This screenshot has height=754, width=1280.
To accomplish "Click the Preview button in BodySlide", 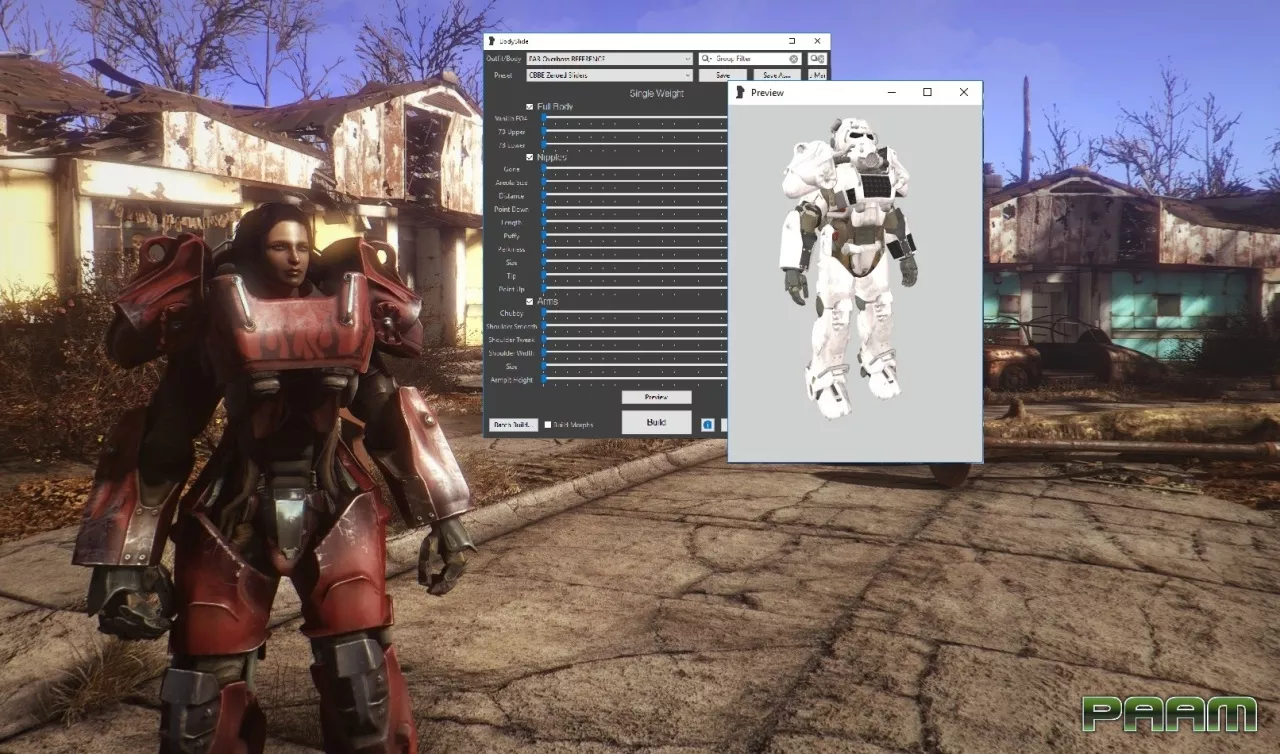I will (656, 397).
